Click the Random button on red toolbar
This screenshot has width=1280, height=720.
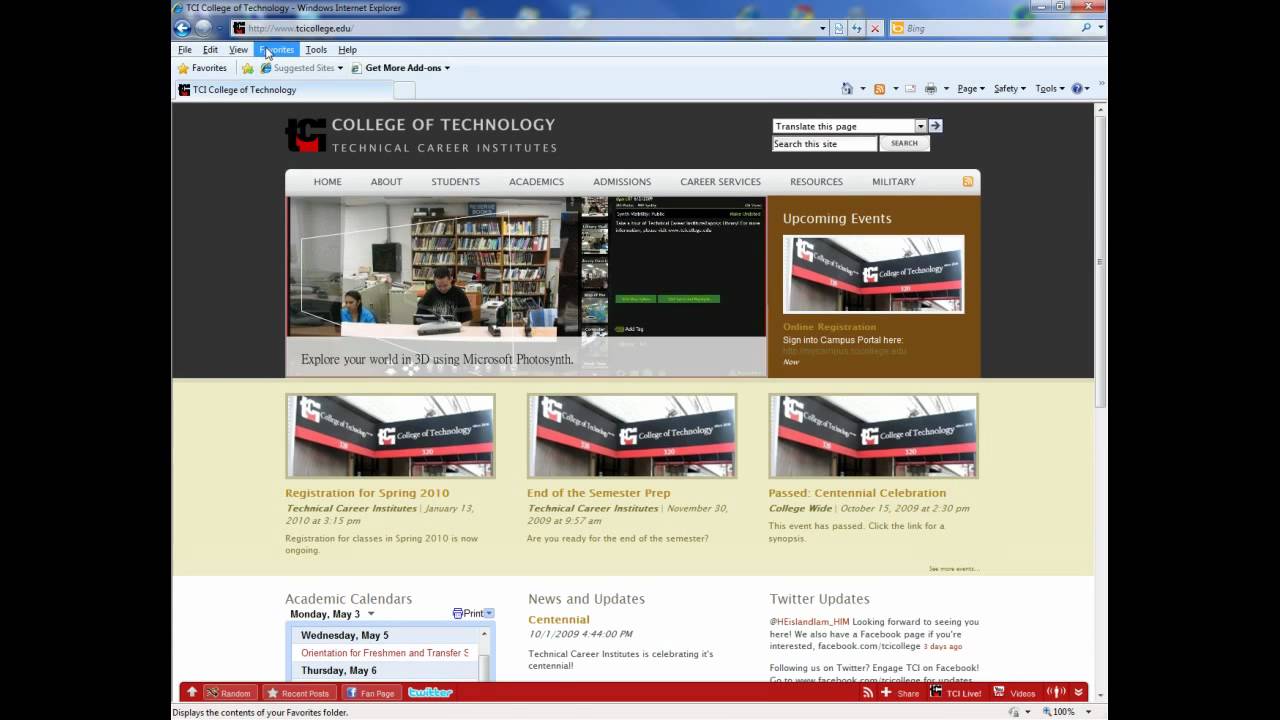point(228,692)
